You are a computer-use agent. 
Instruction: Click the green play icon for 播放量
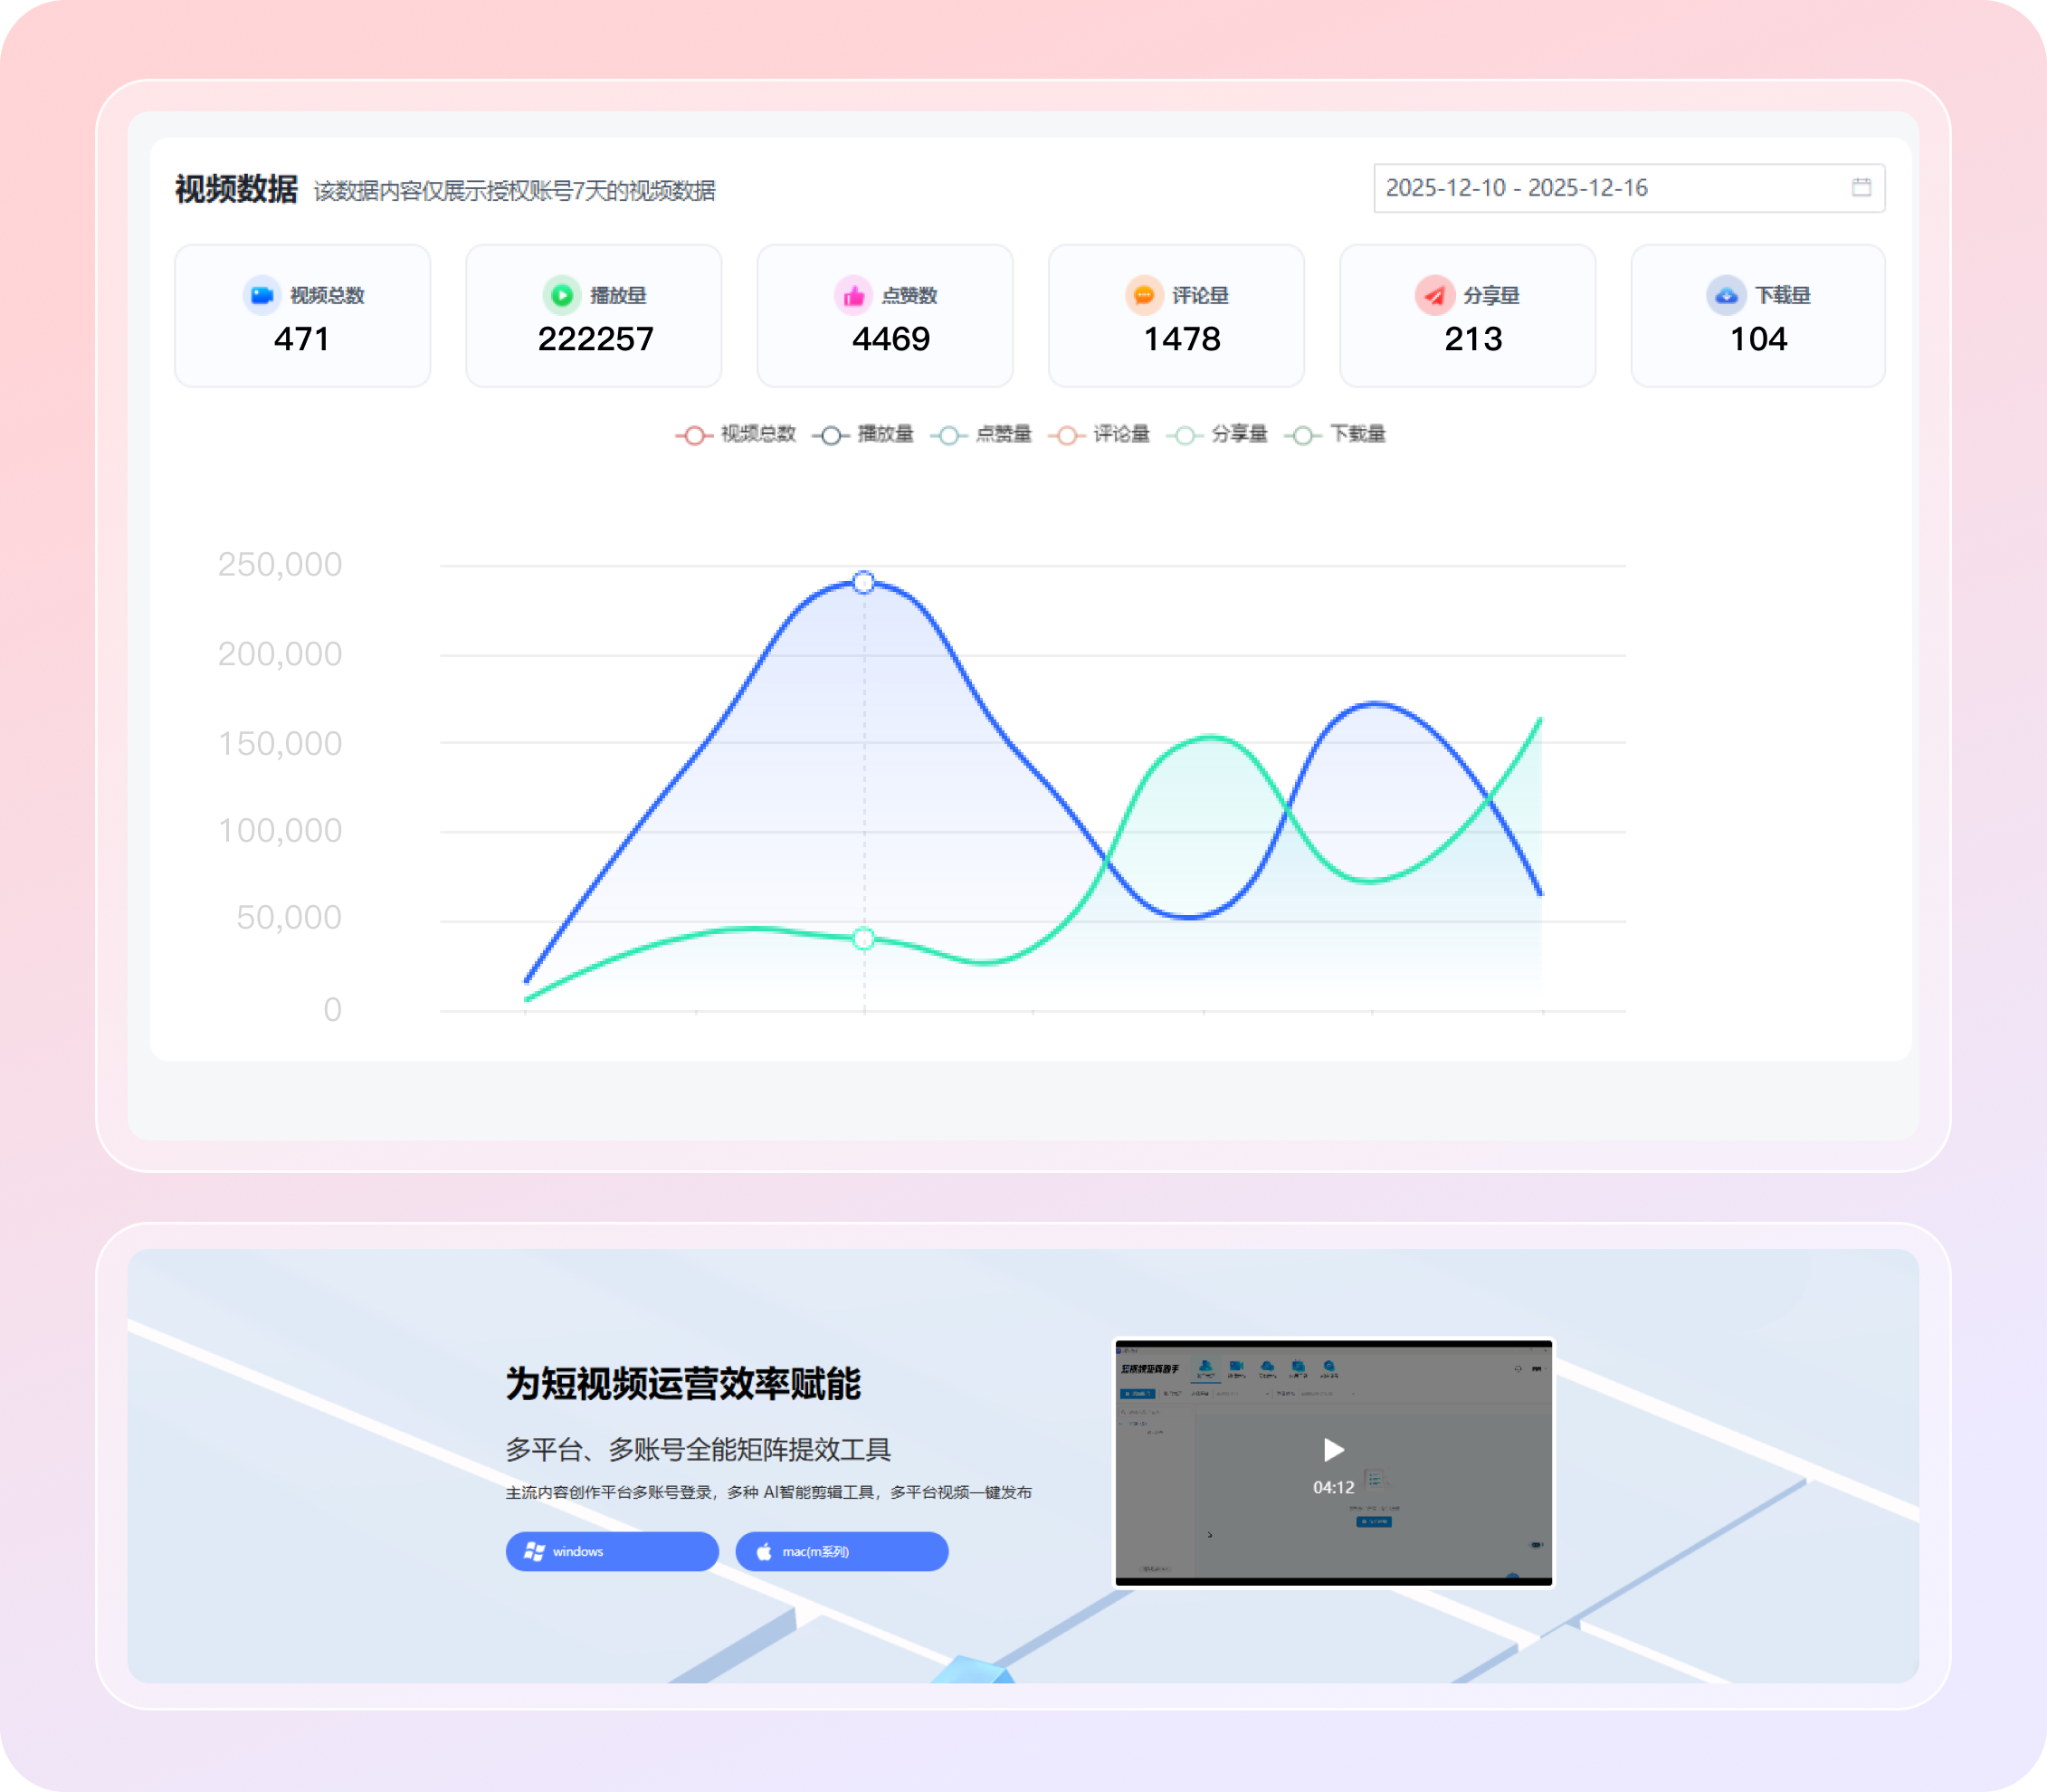[562, 295]
